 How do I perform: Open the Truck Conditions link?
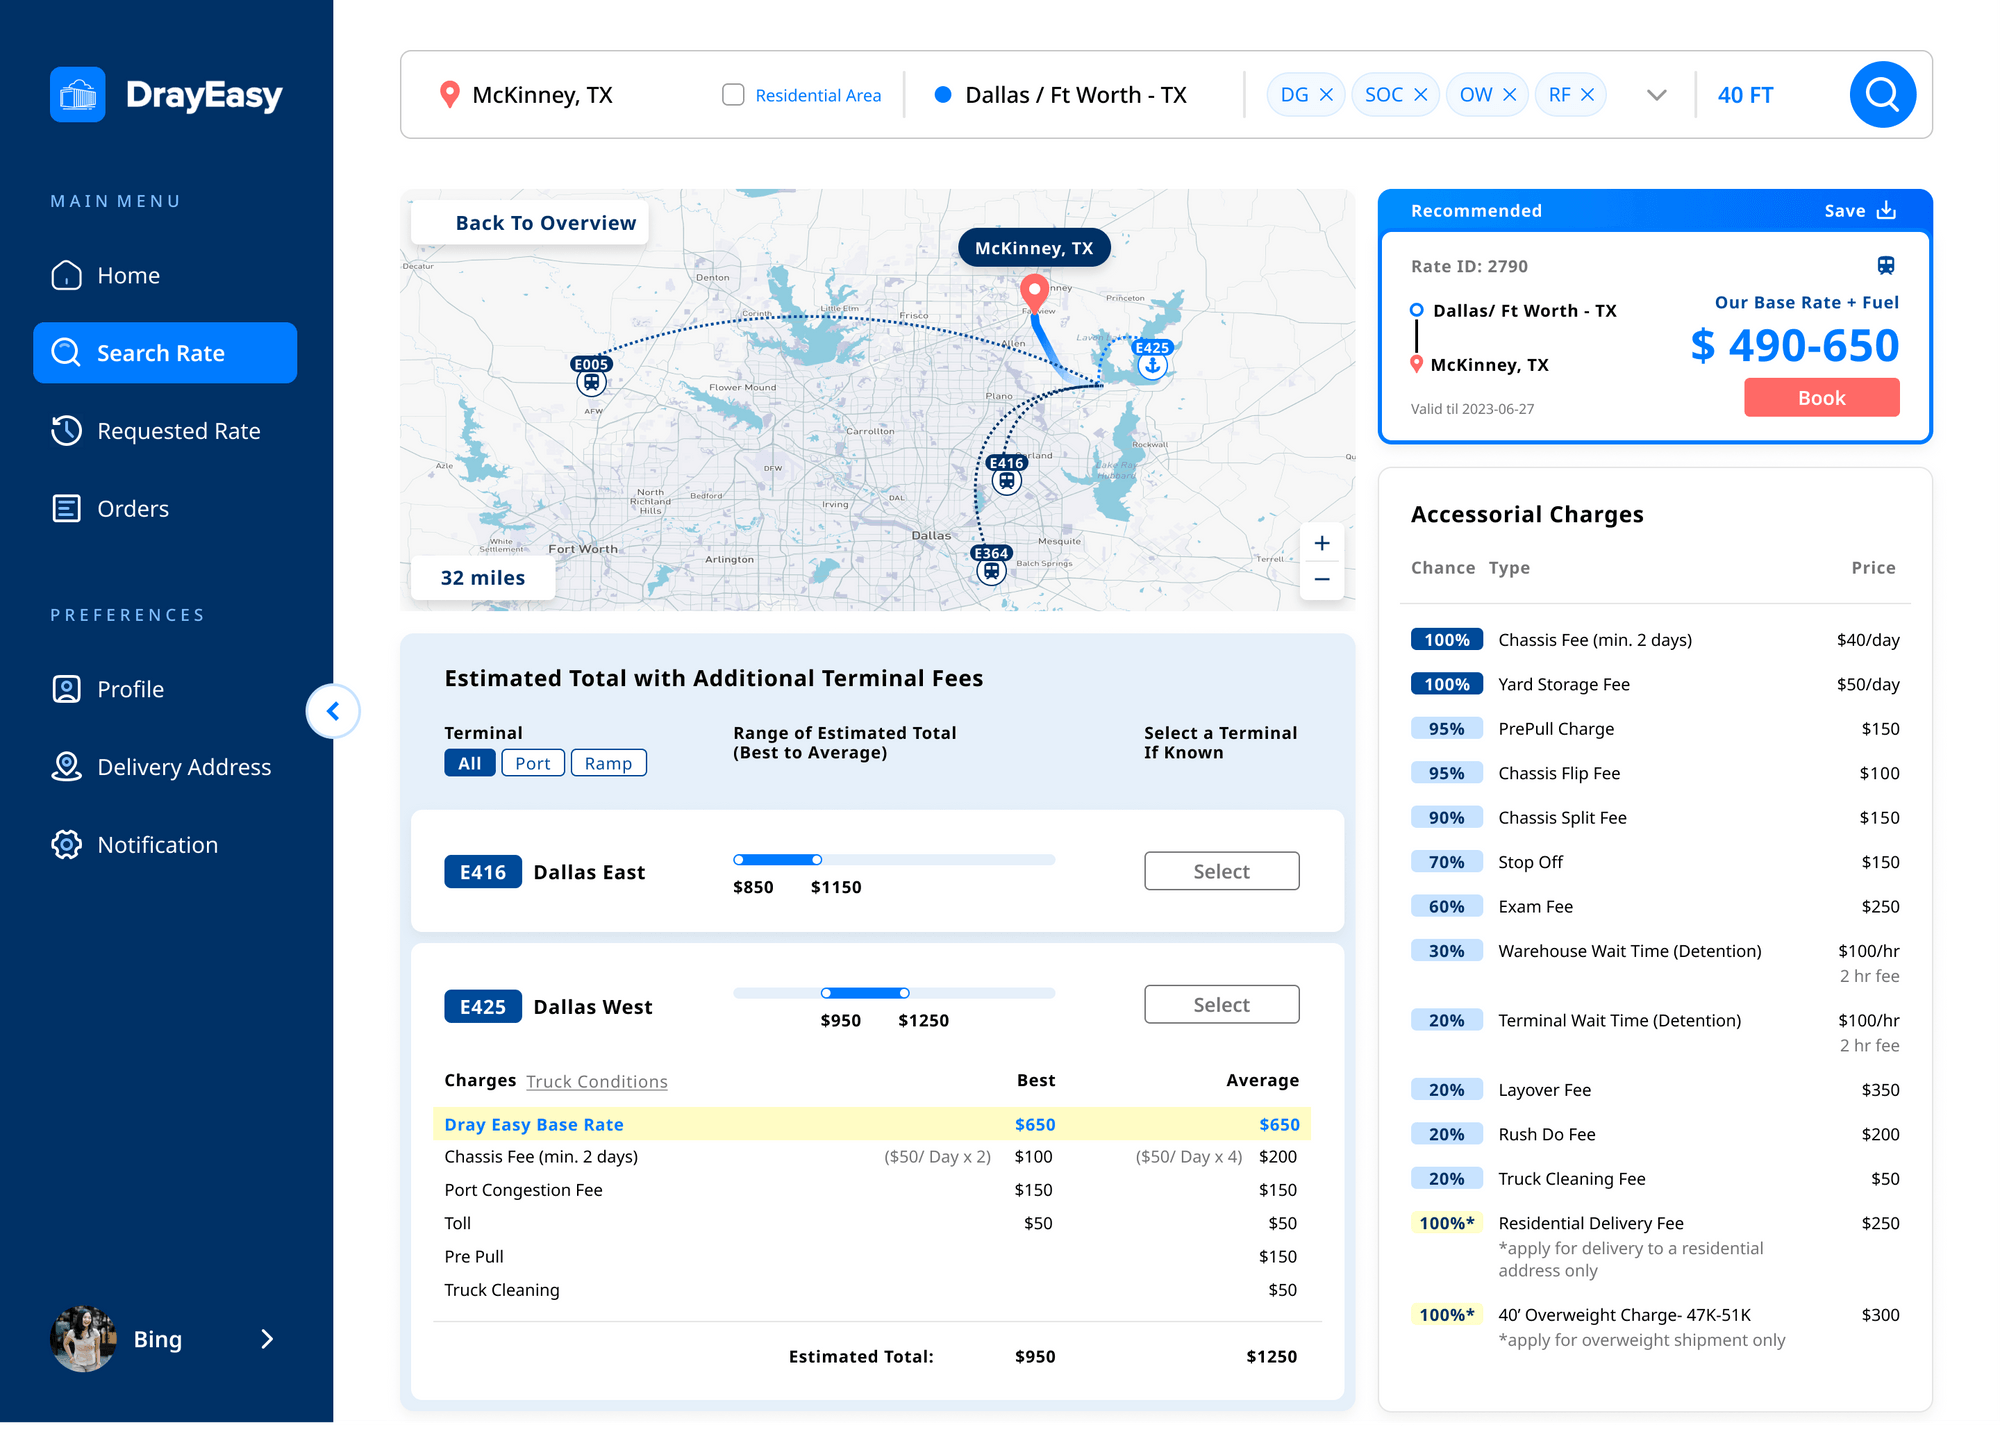(x=596, y=1081)
